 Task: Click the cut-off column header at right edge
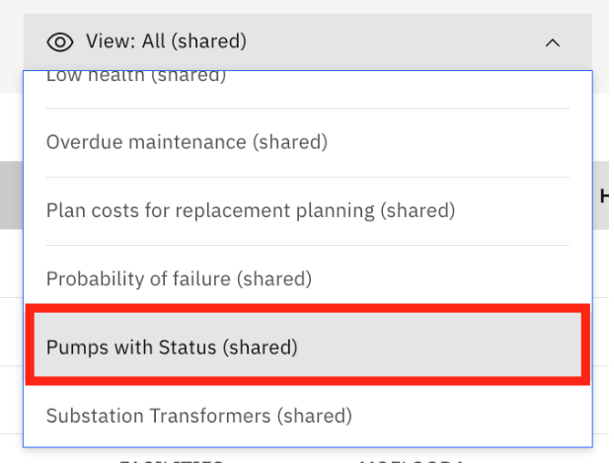click(x=604, y=195)
